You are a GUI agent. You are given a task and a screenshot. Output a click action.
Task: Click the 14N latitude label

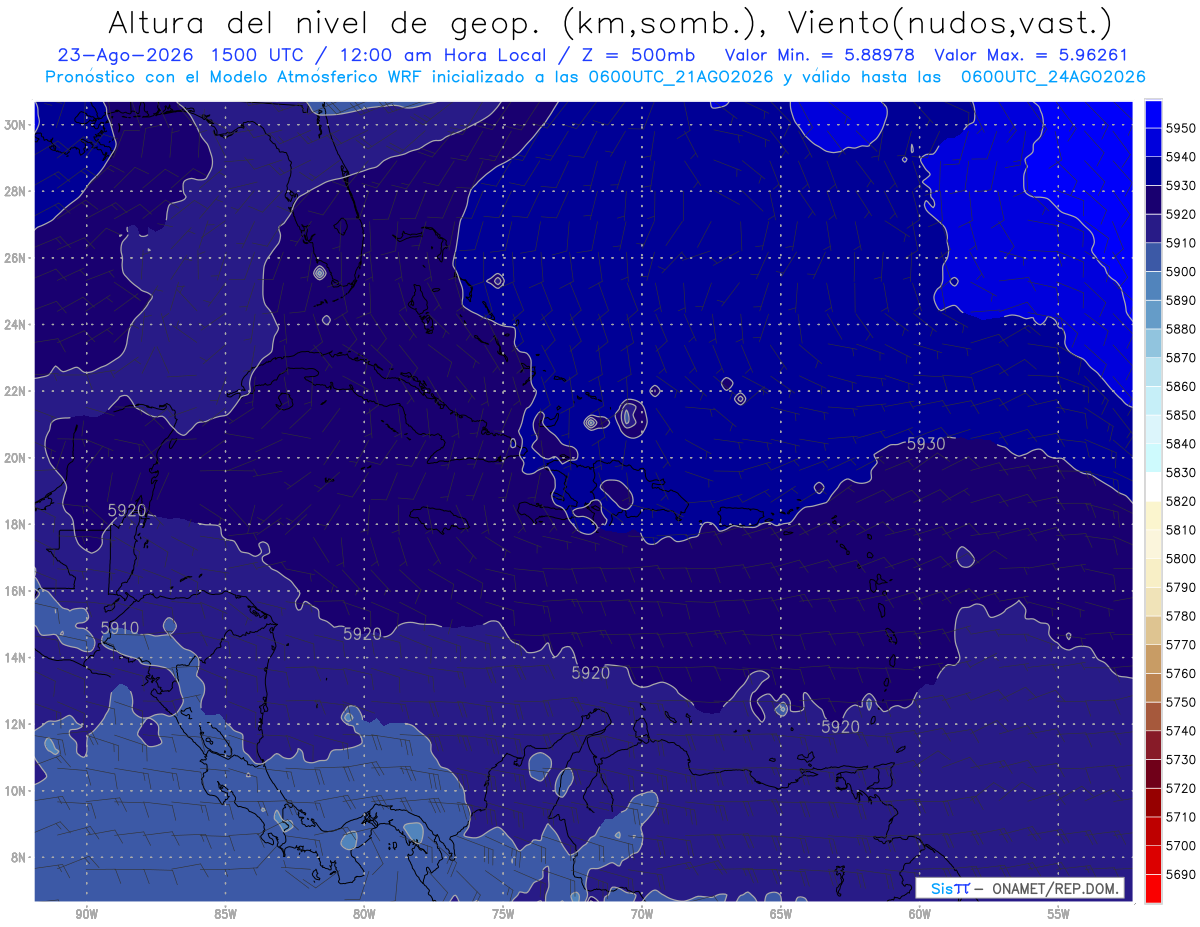coord(15,658)
